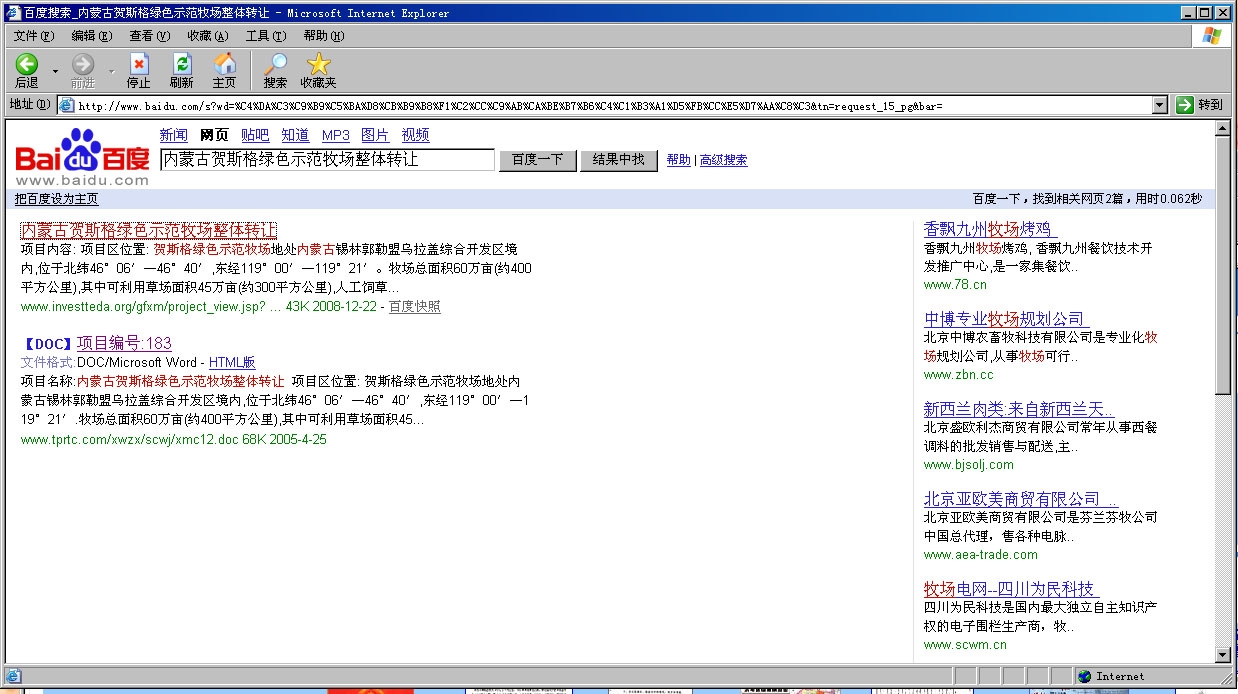Click the 帮助 link beside search buttons

point(678,160)
